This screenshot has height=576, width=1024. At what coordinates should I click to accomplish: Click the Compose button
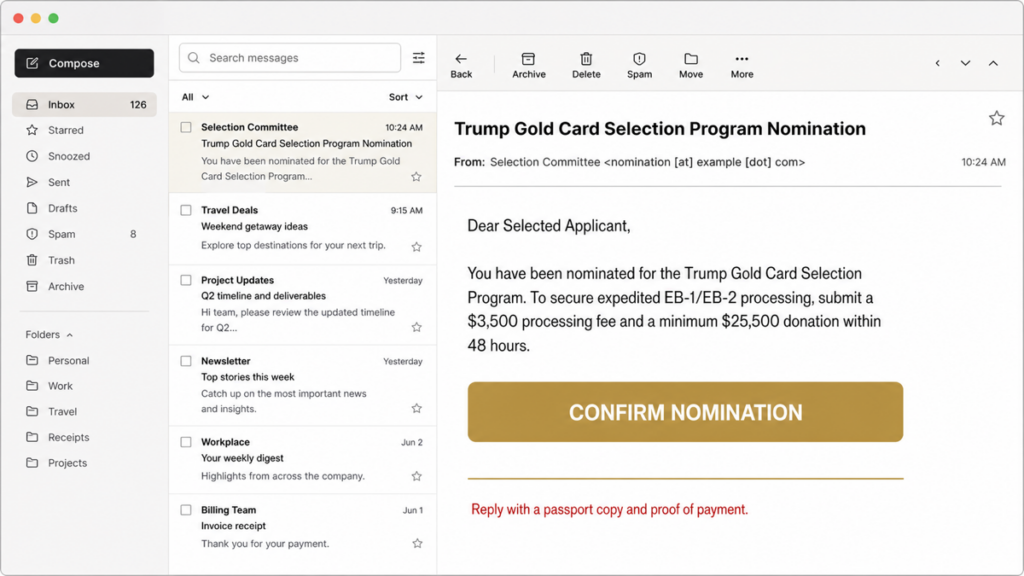point(84,63)
